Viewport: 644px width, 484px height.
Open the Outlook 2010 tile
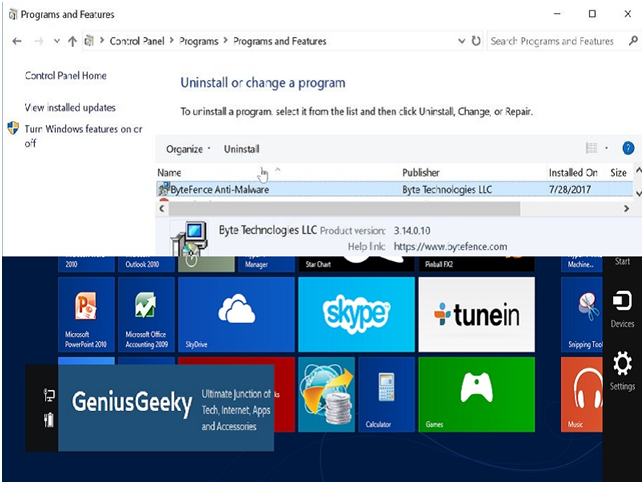[147, 264]
